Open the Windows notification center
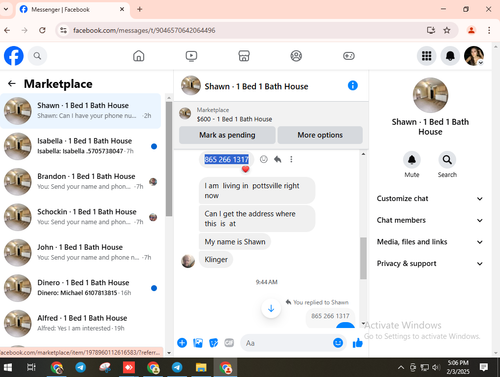 [x=483, y=367]
